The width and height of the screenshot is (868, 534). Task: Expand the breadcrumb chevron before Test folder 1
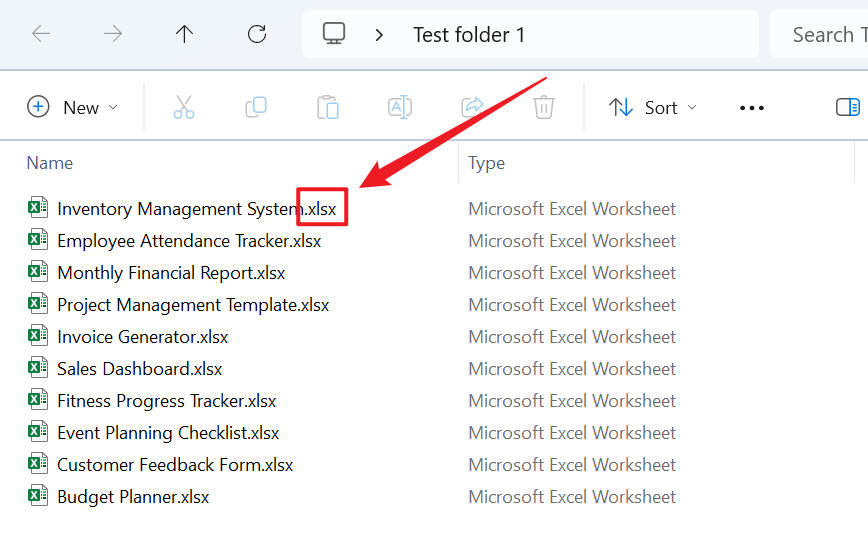(x=379, y=35)
